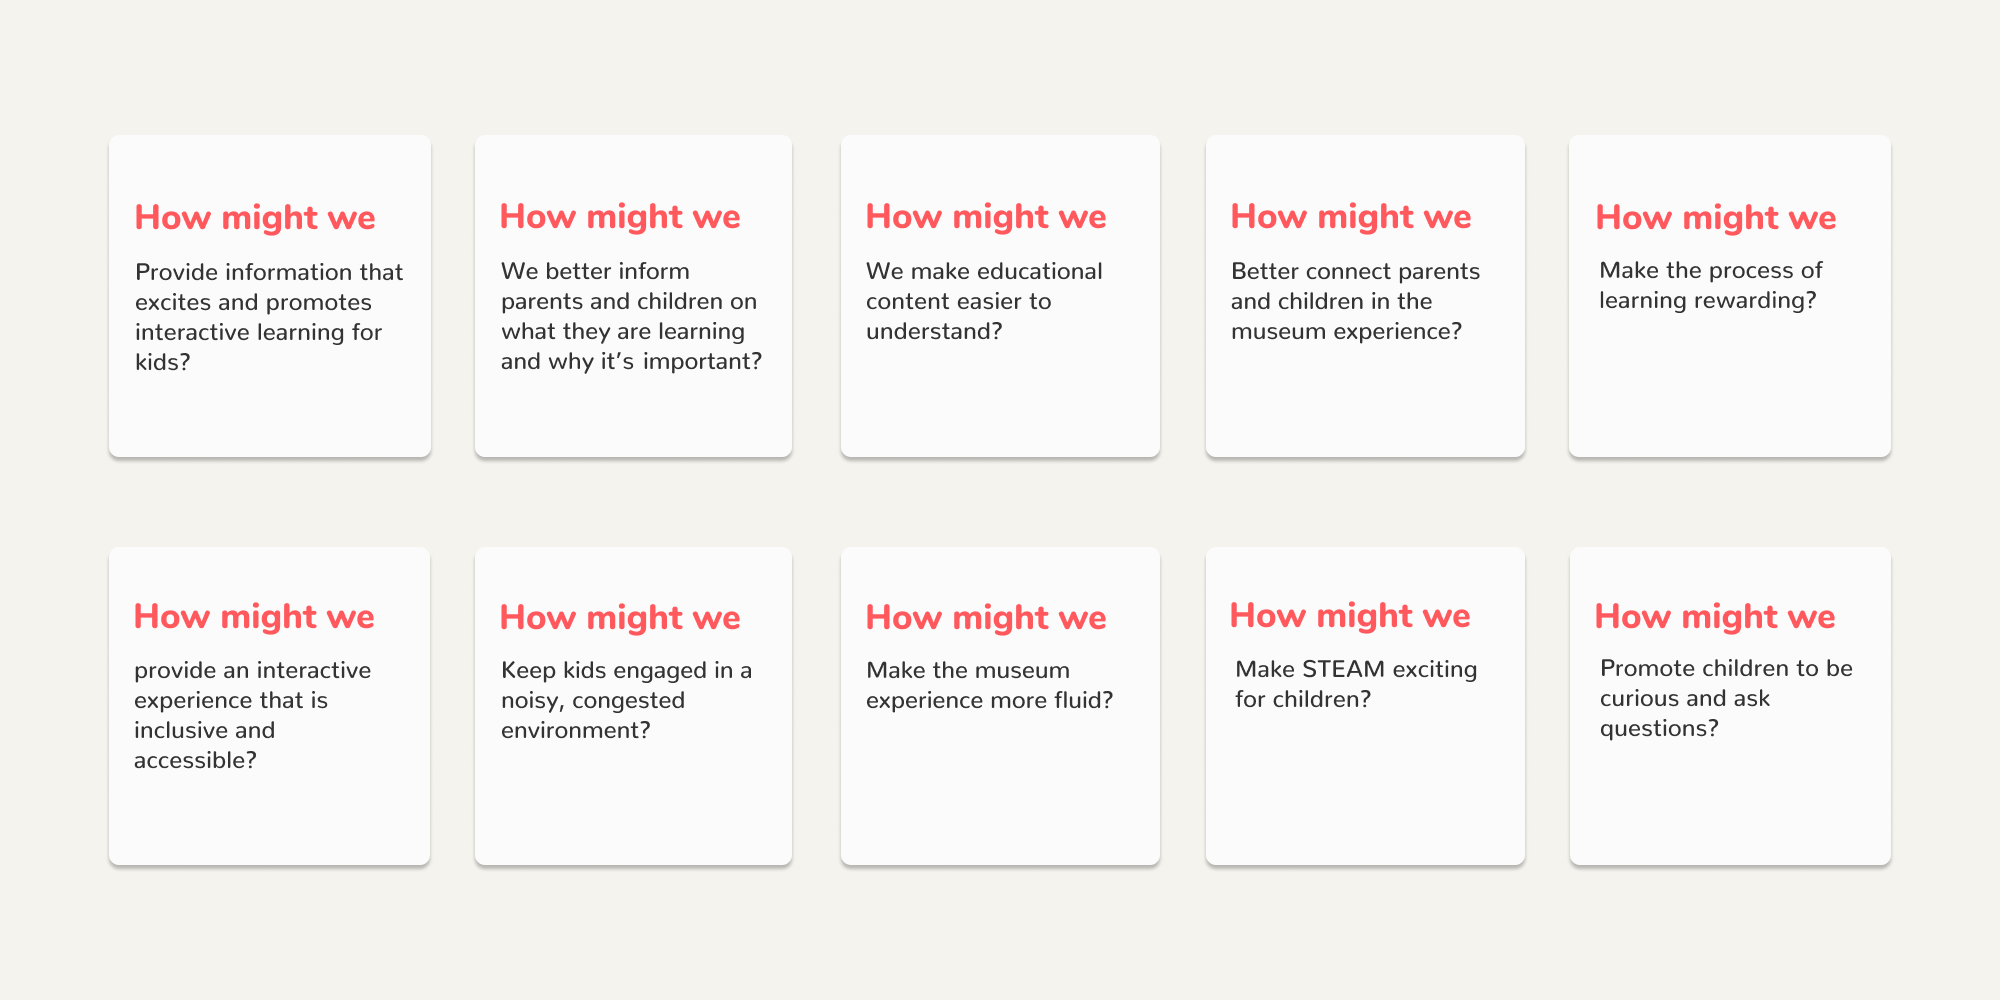Click heading above 'provide an interactive experience'
2000x1000 pixels.
[254, 617]
